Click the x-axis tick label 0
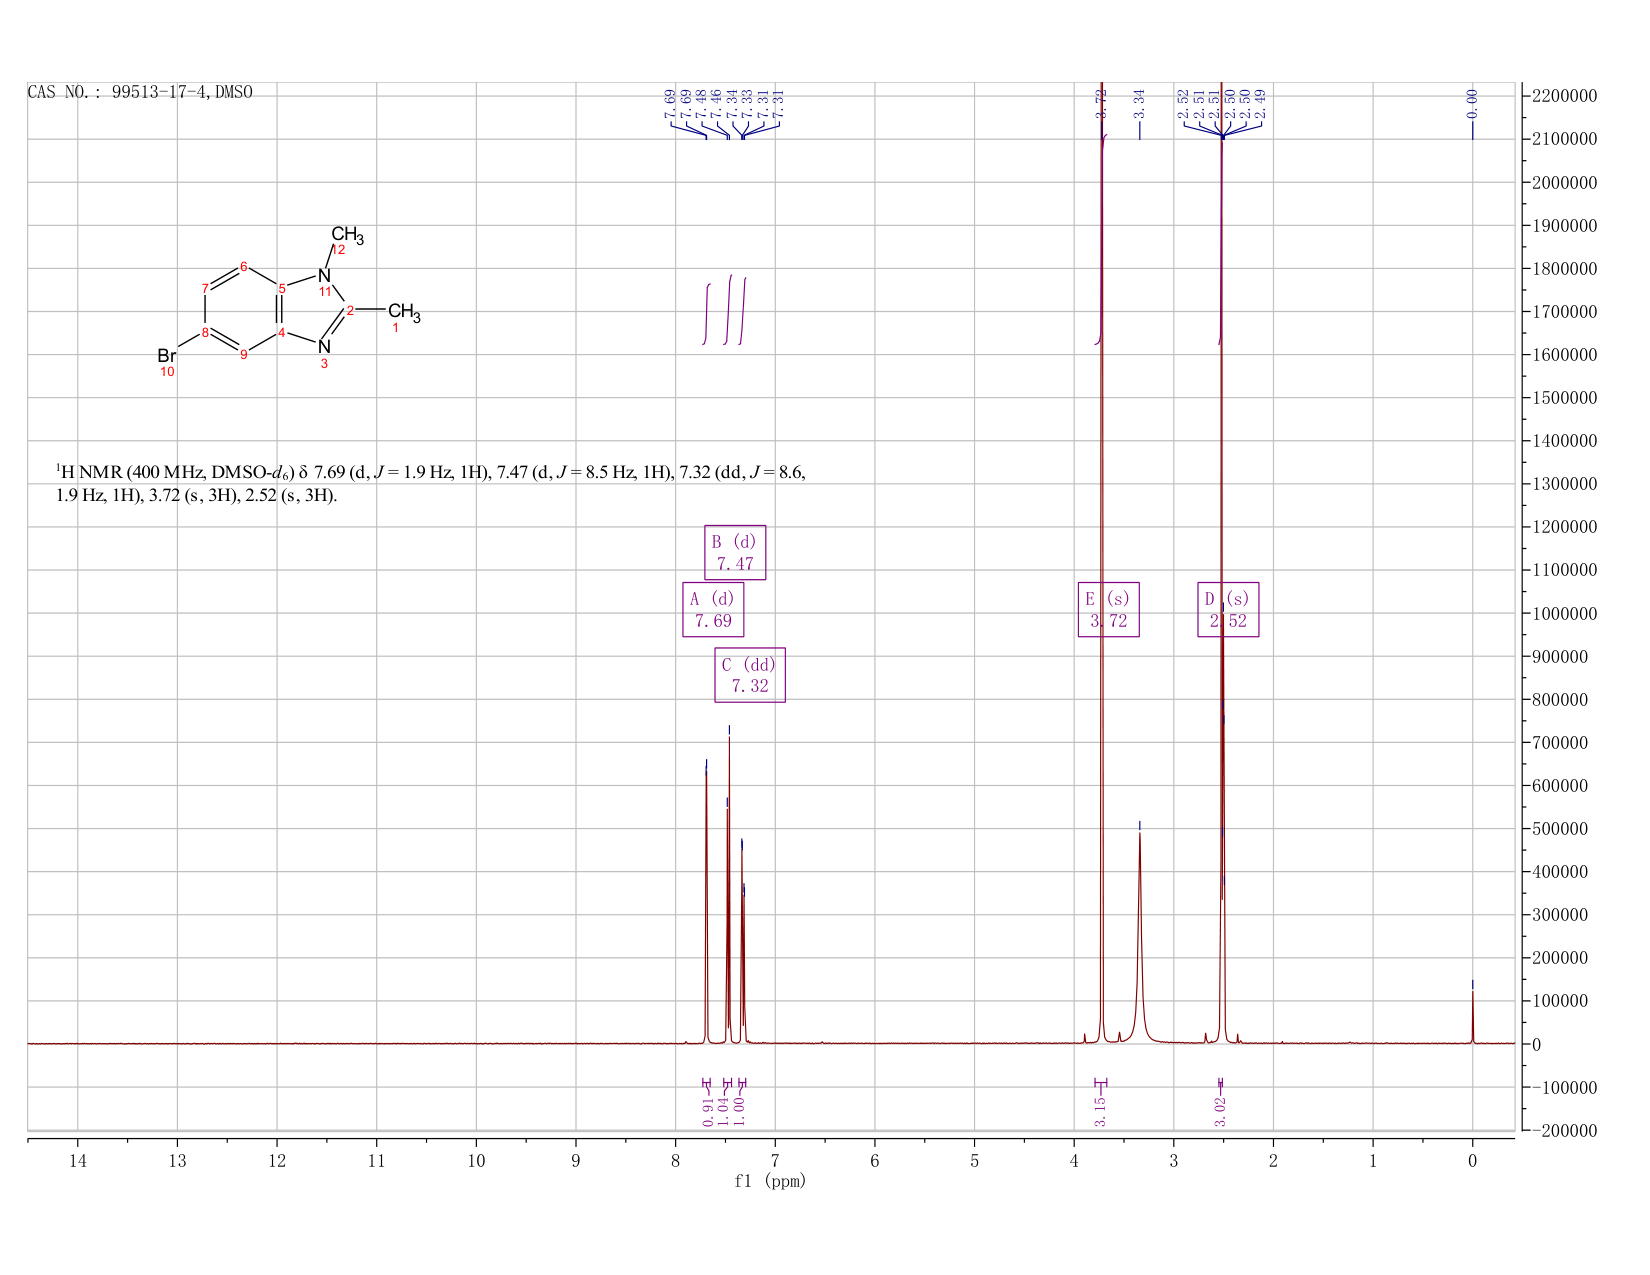 [x=1472, y=1160]
